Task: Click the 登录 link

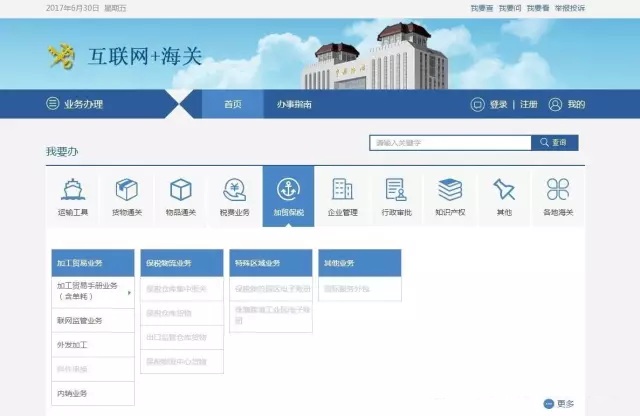Action: [498, 105]
